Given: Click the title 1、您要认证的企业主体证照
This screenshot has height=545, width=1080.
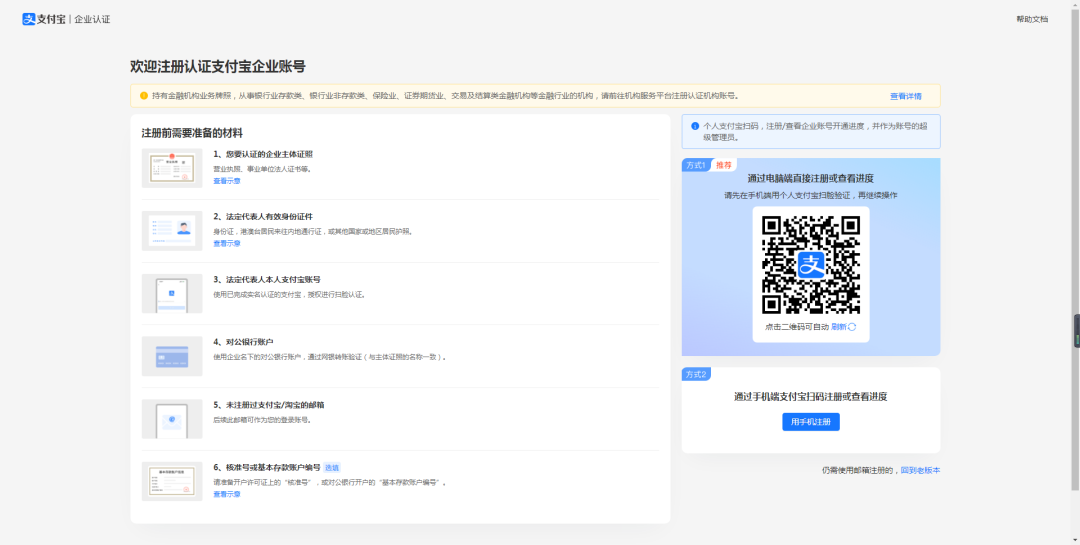Looking at the screenshot, I should (263, 154).
